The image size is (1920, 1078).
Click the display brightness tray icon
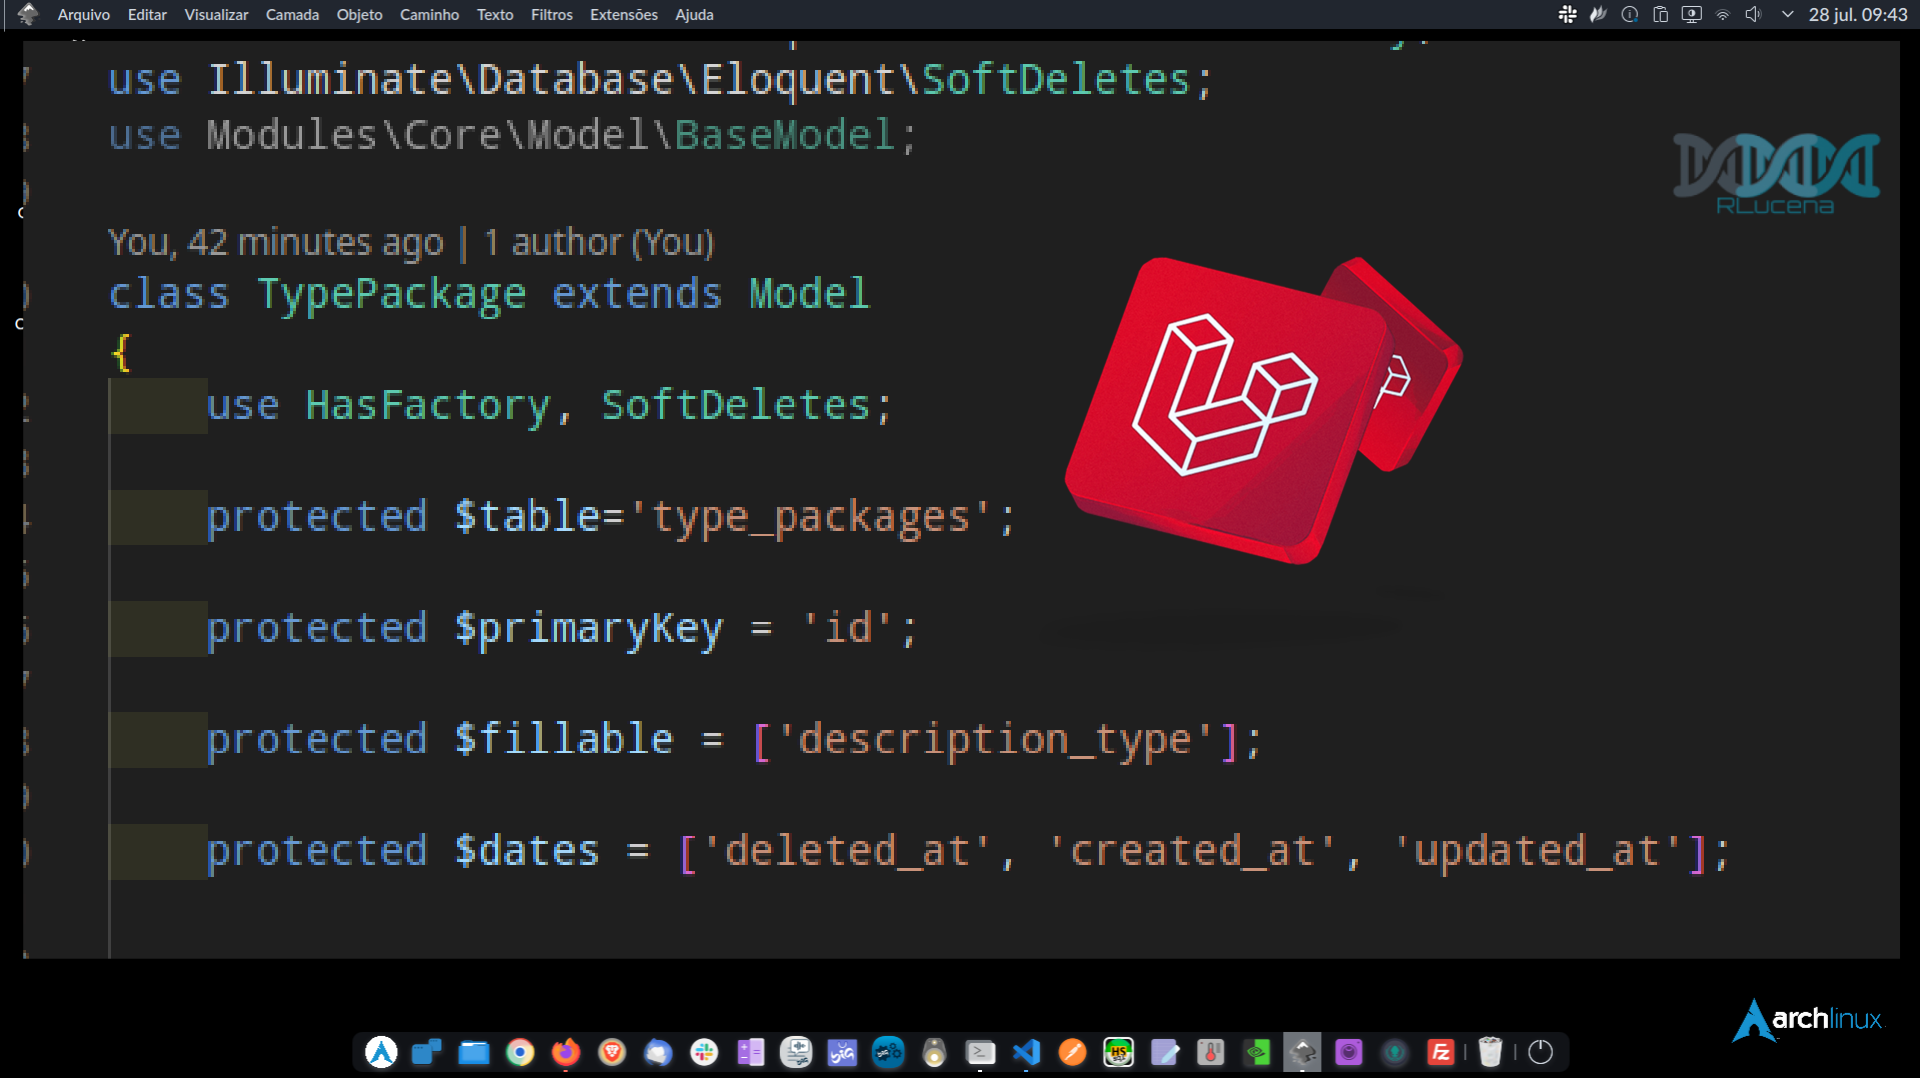pyautogui.click(x=1691, y=14)
